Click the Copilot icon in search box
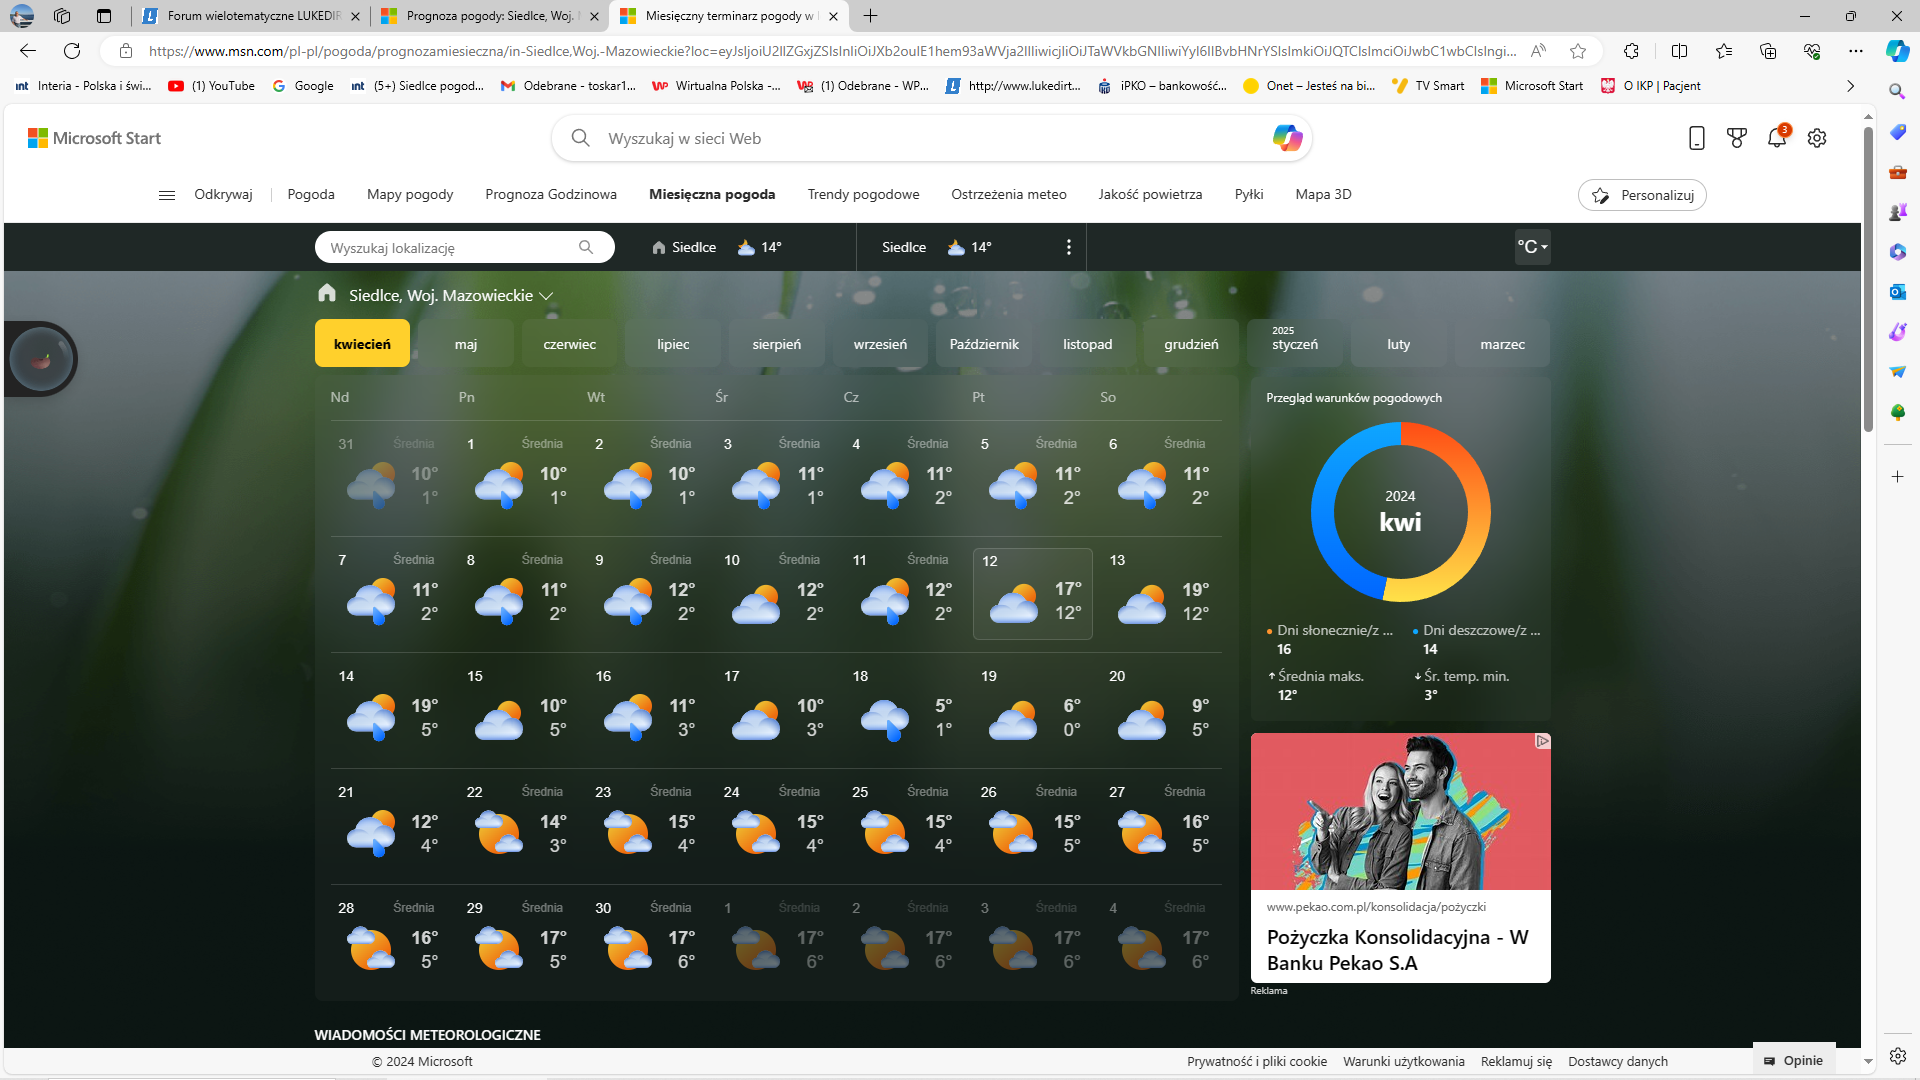Viewport: 1920px width, 1080px height. (x=1287, y=138)
